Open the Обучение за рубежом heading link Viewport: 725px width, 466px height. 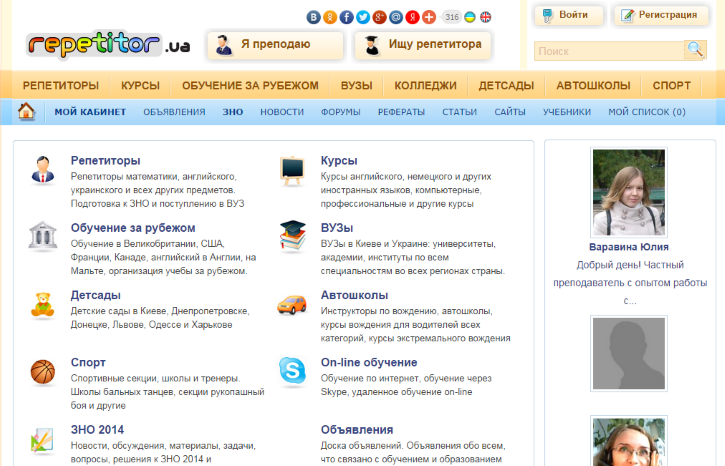tap(133, 227)
